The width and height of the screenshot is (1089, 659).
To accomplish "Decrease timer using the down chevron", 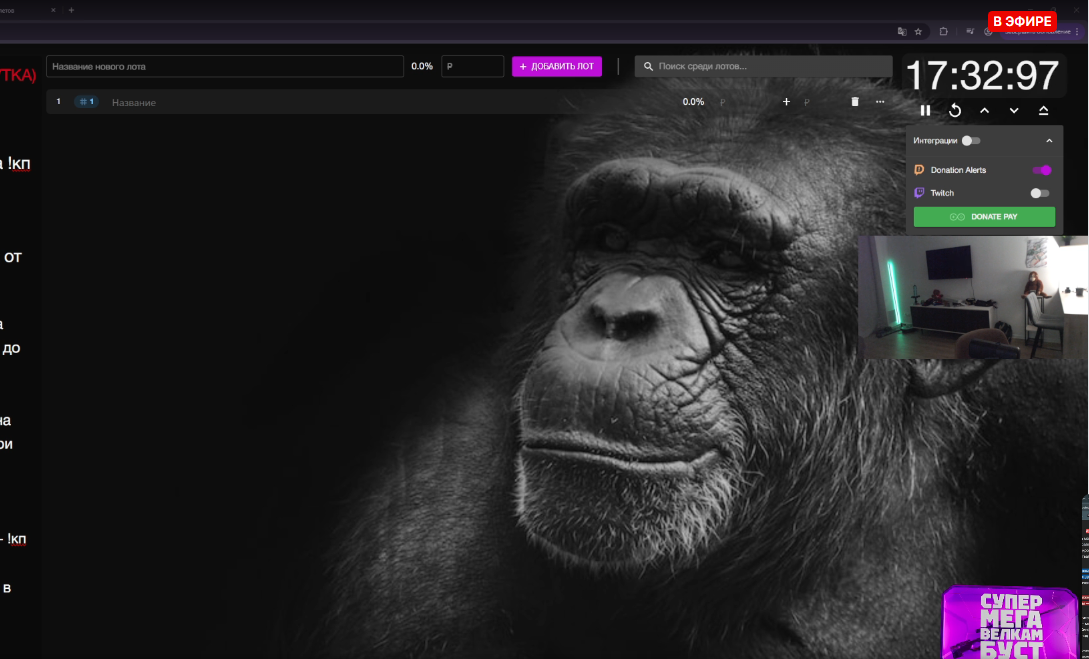I will 1014,110.
